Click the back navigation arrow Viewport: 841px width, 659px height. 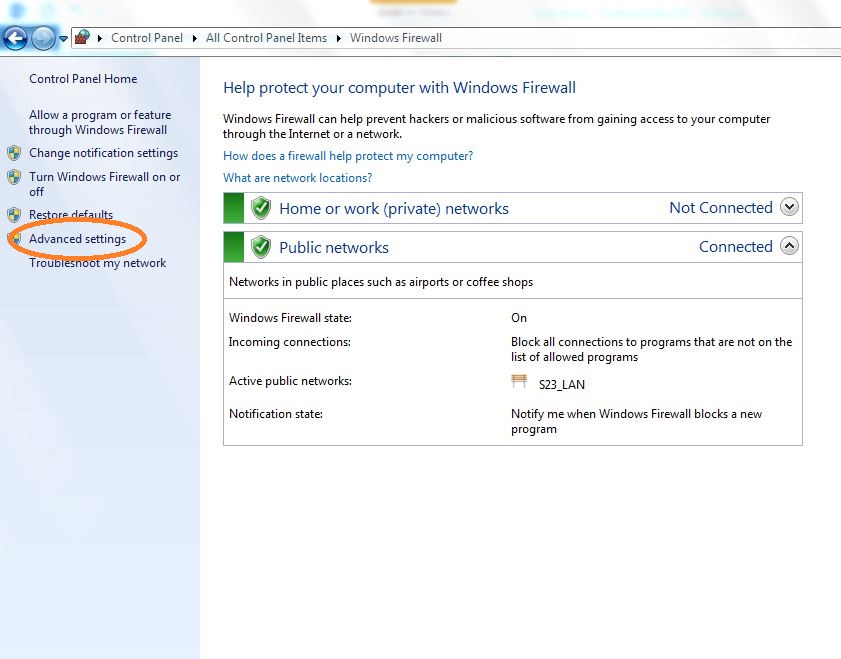pyautogui.click(x=16, y=38)
